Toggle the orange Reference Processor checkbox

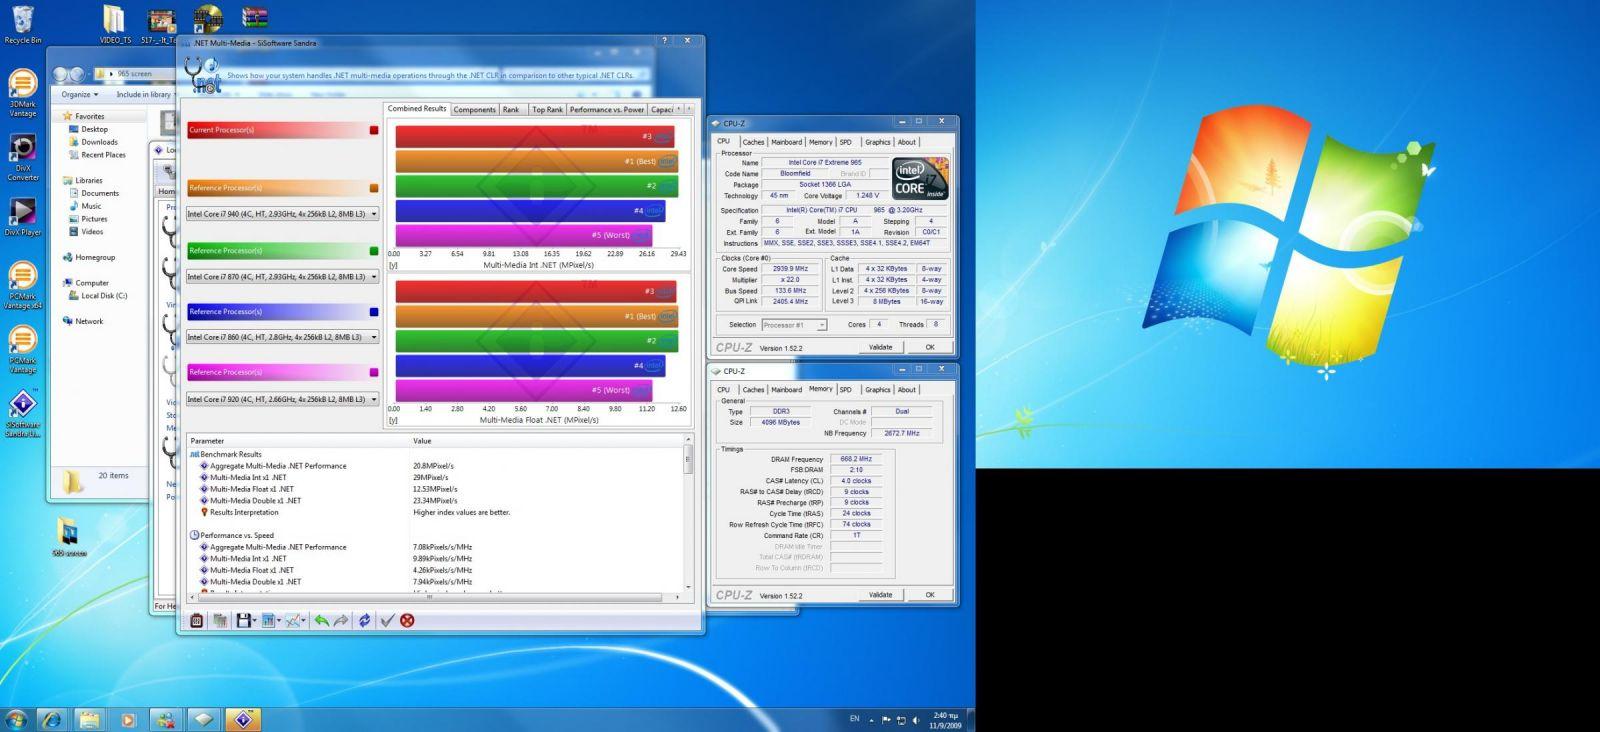click(x=374, y=188)
